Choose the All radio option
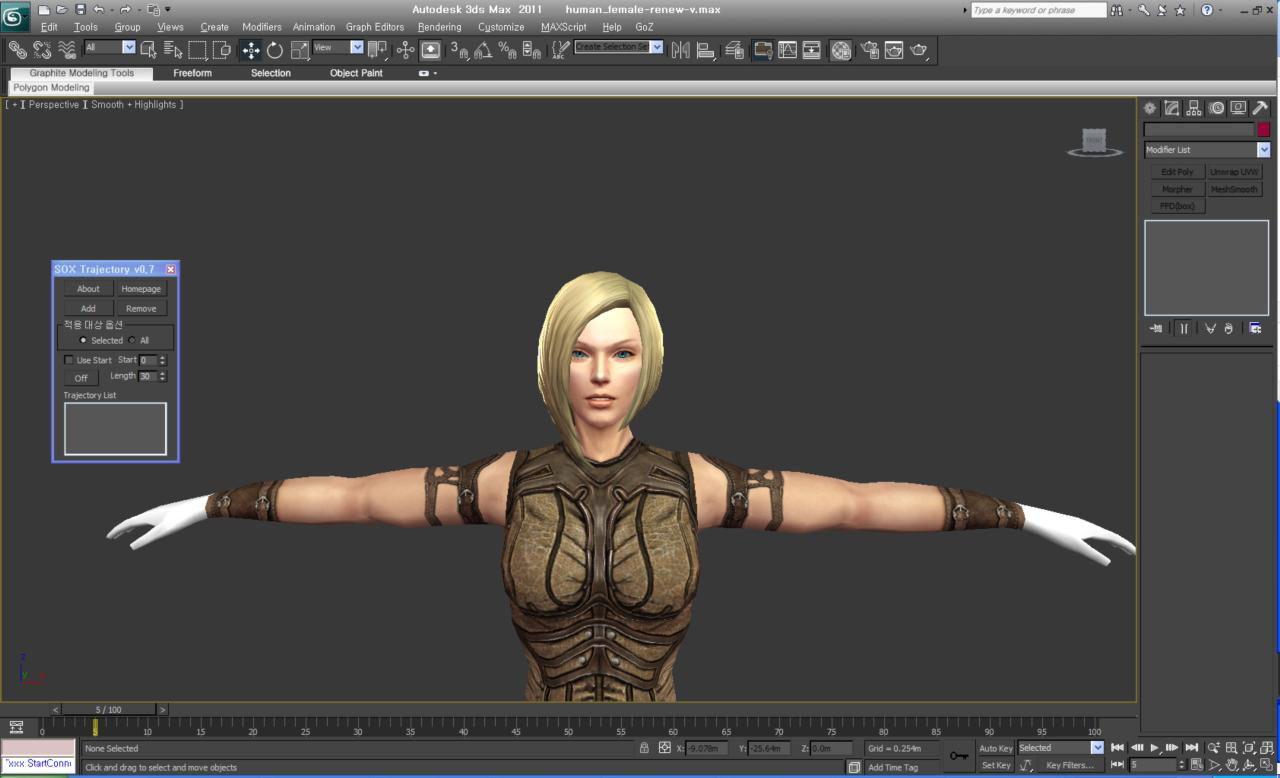Image resolution: width=1280 pixels, height=778 pixels. click(x=132, y=340)
